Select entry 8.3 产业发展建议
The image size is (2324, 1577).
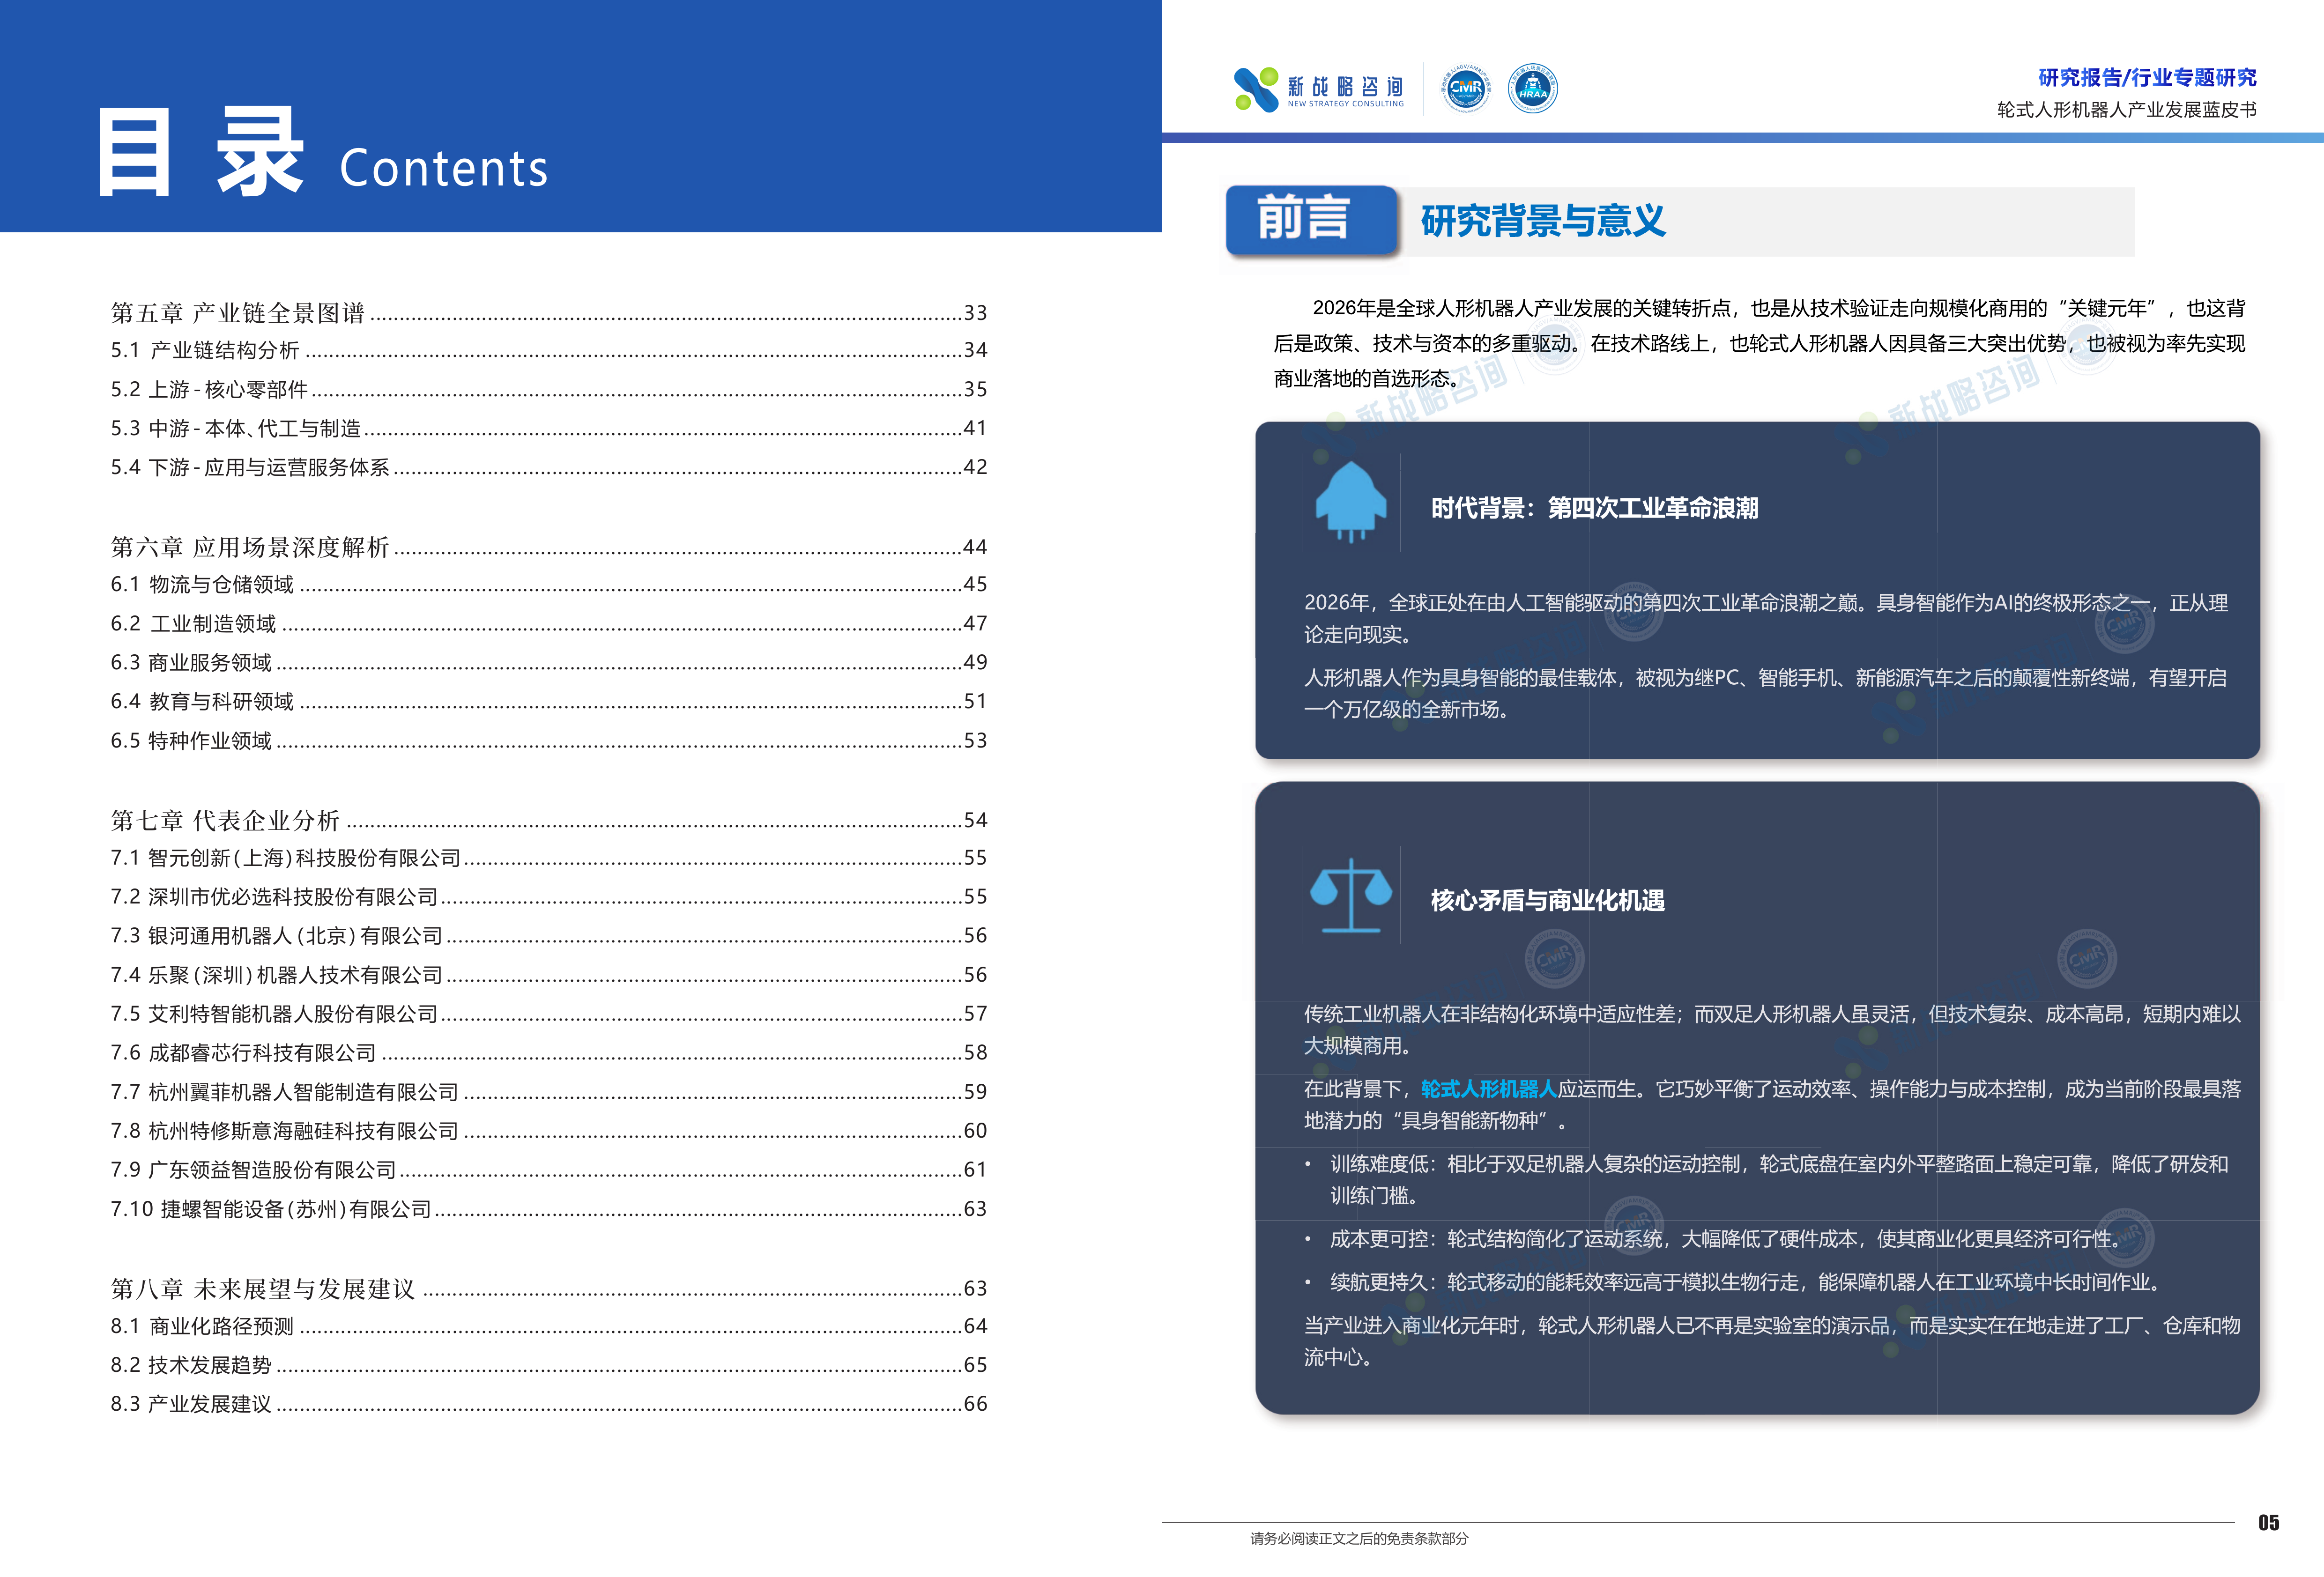(x=548, y=1404)
